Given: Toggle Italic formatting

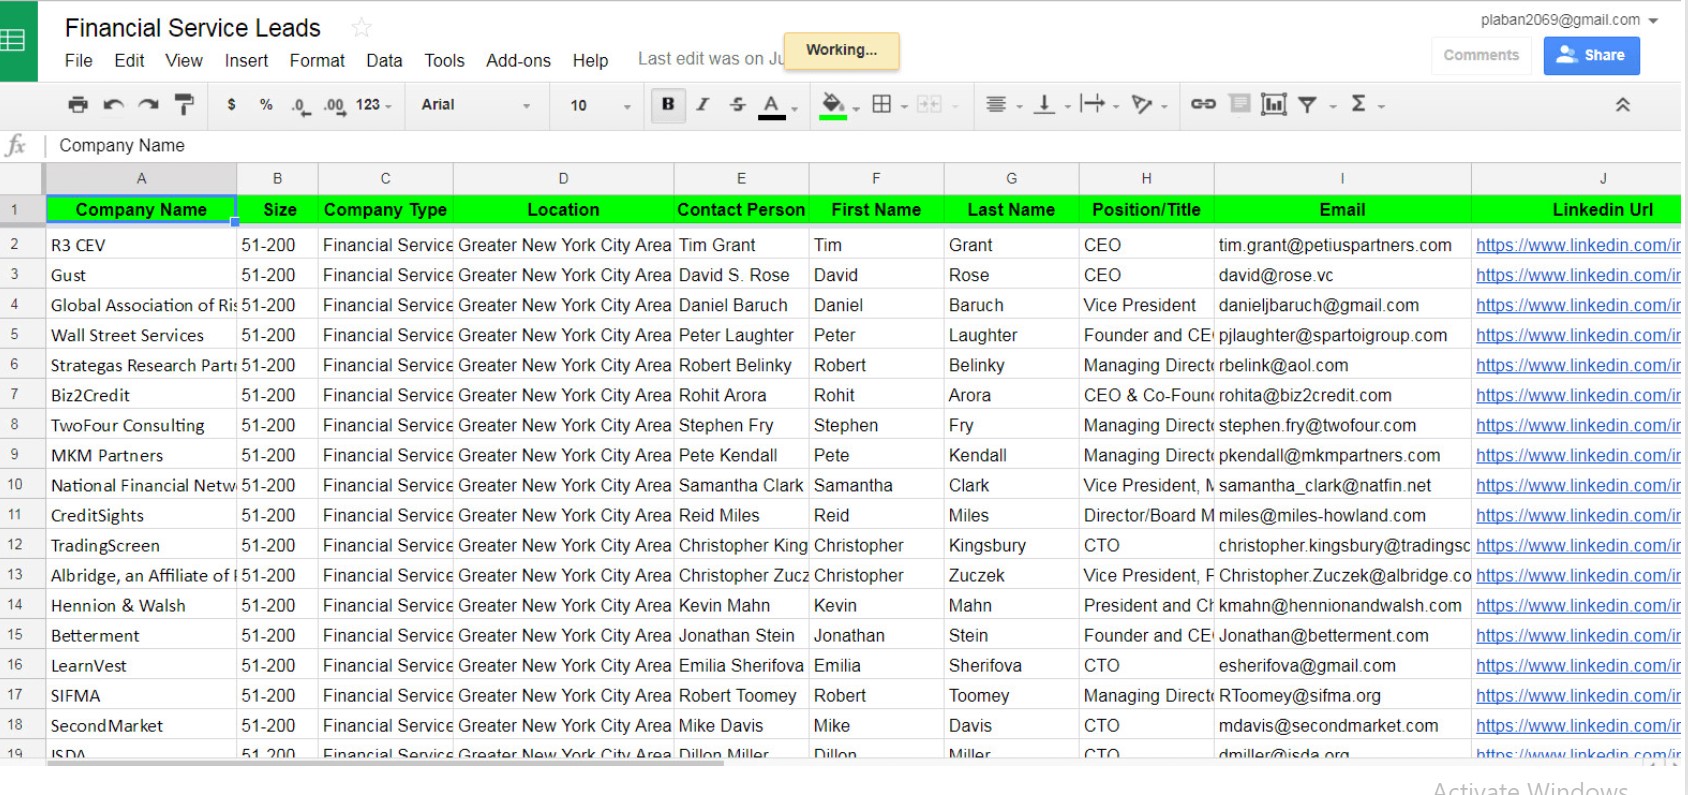Looking at the screenshot, I should (x=703, y=104).
